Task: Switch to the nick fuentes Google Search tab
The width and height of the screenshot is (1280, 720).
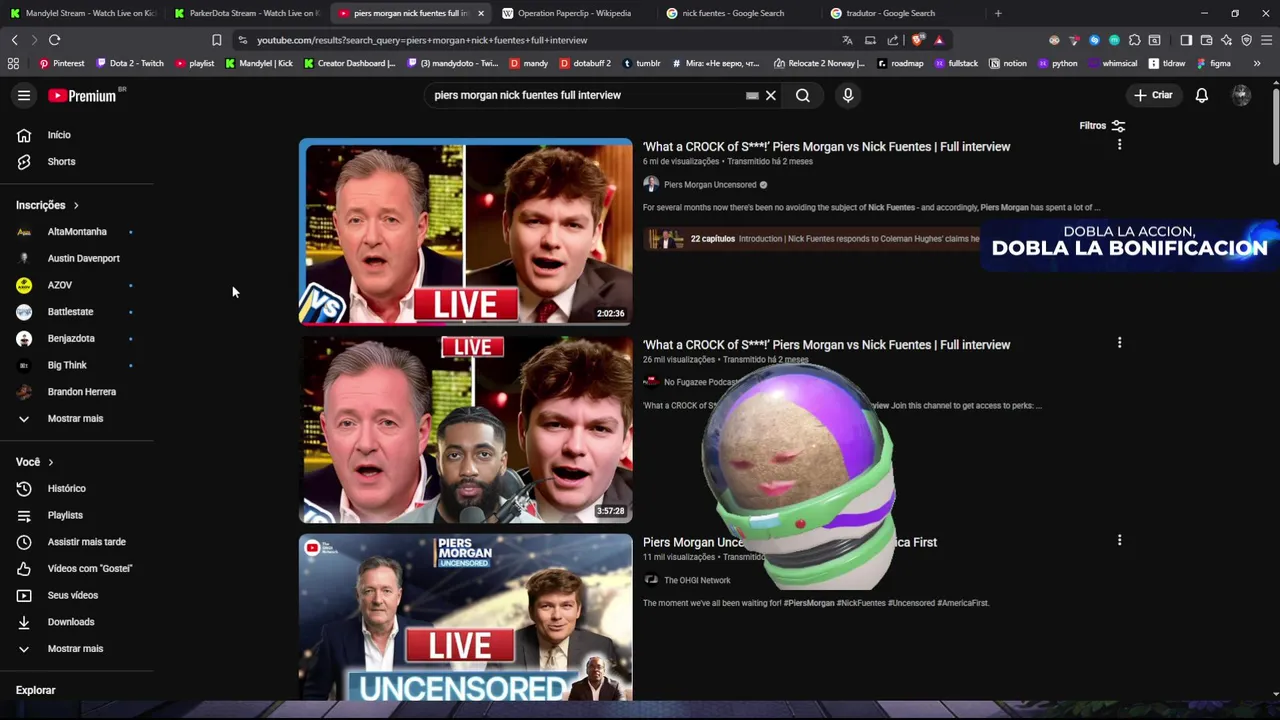Action: click(x=738, y=13)
